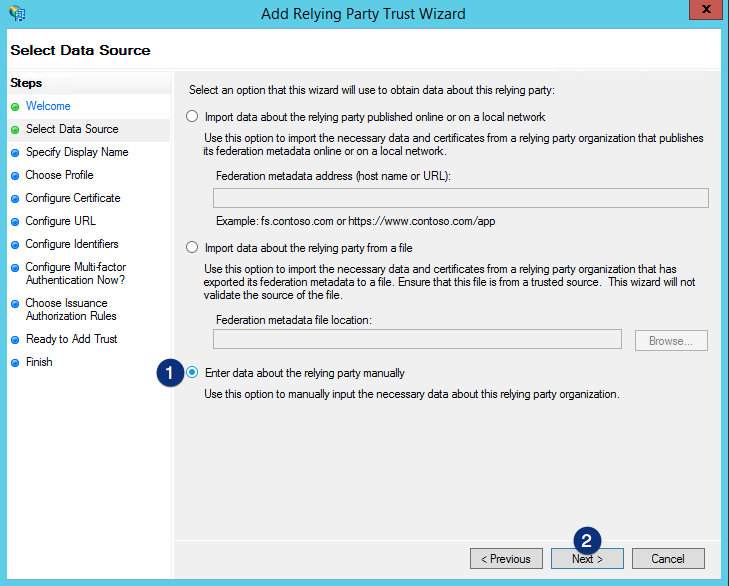Click 'Federation metadata file location' label
The width and height of the screenshot is (729, 586).
294,320
